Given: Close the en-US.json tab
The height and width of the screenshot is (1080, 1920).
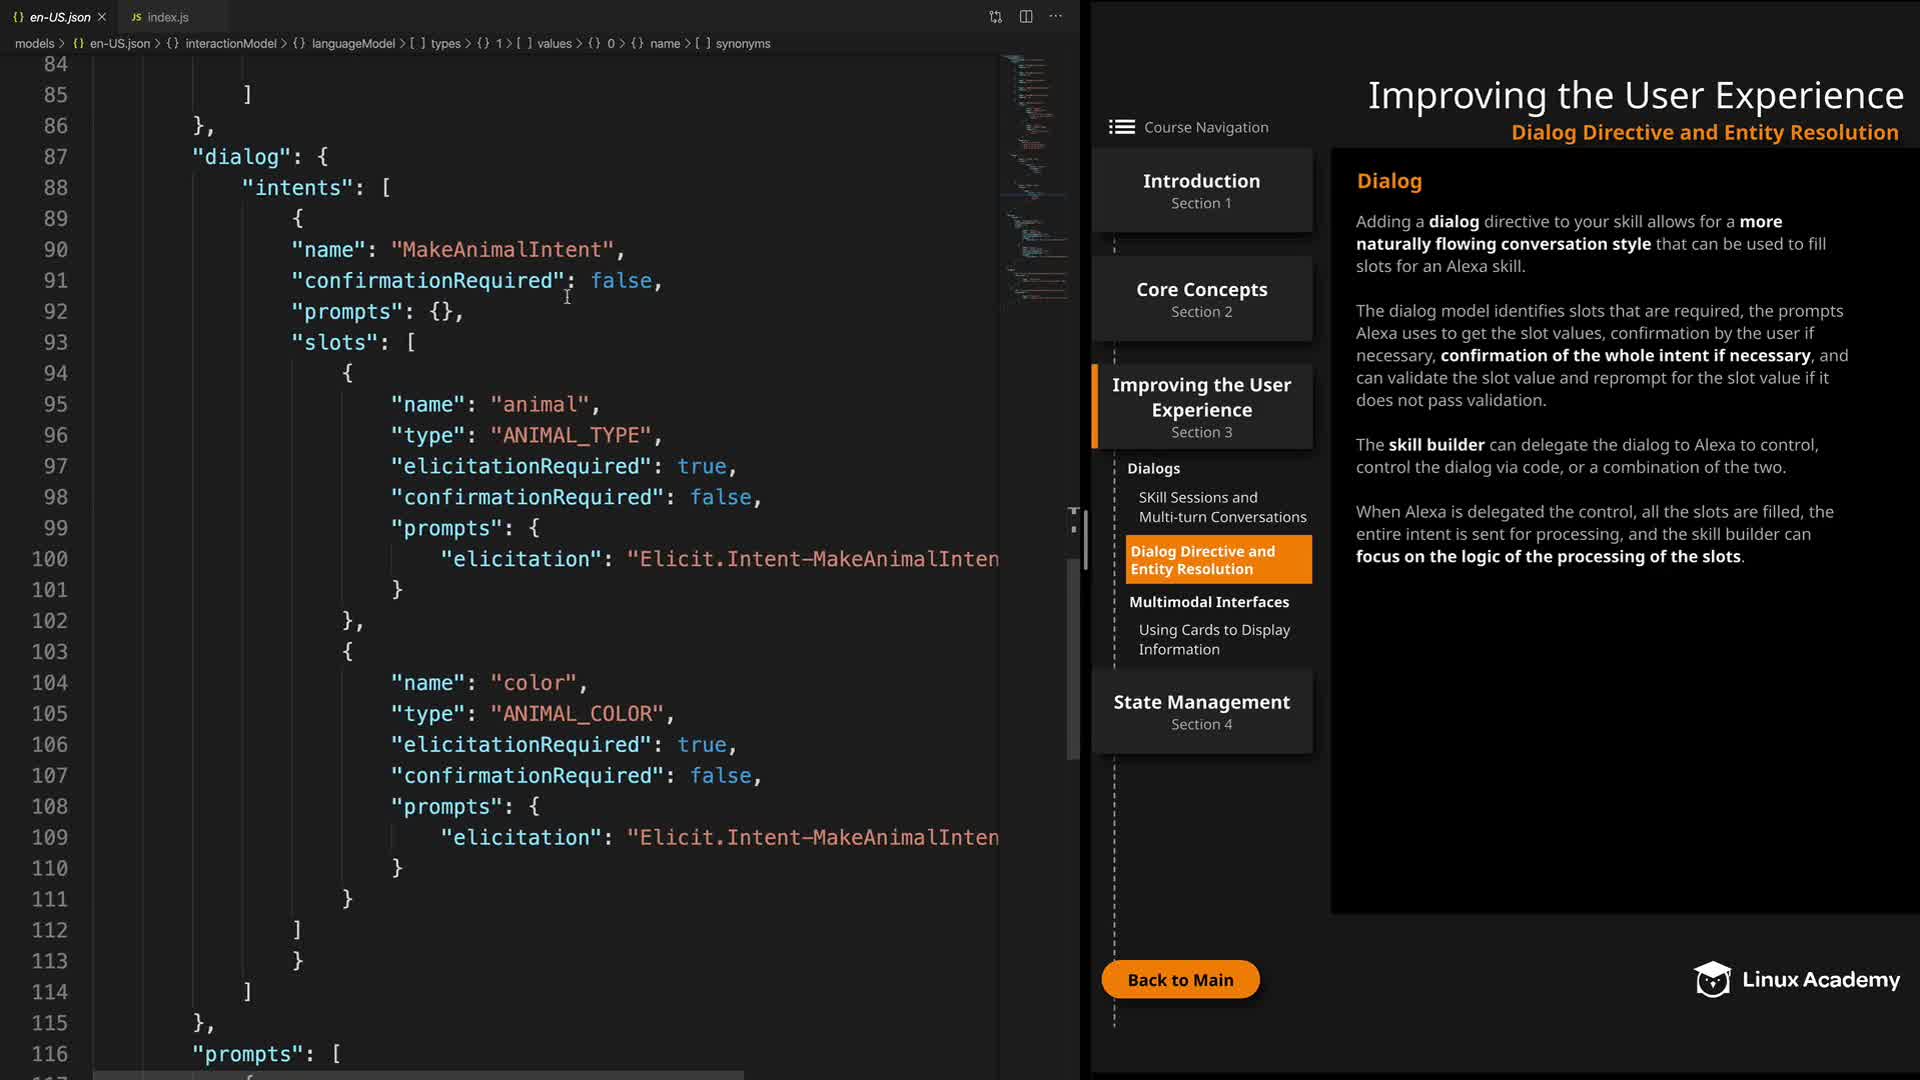Looking at the screenshot, I should [x=102, y=17].
